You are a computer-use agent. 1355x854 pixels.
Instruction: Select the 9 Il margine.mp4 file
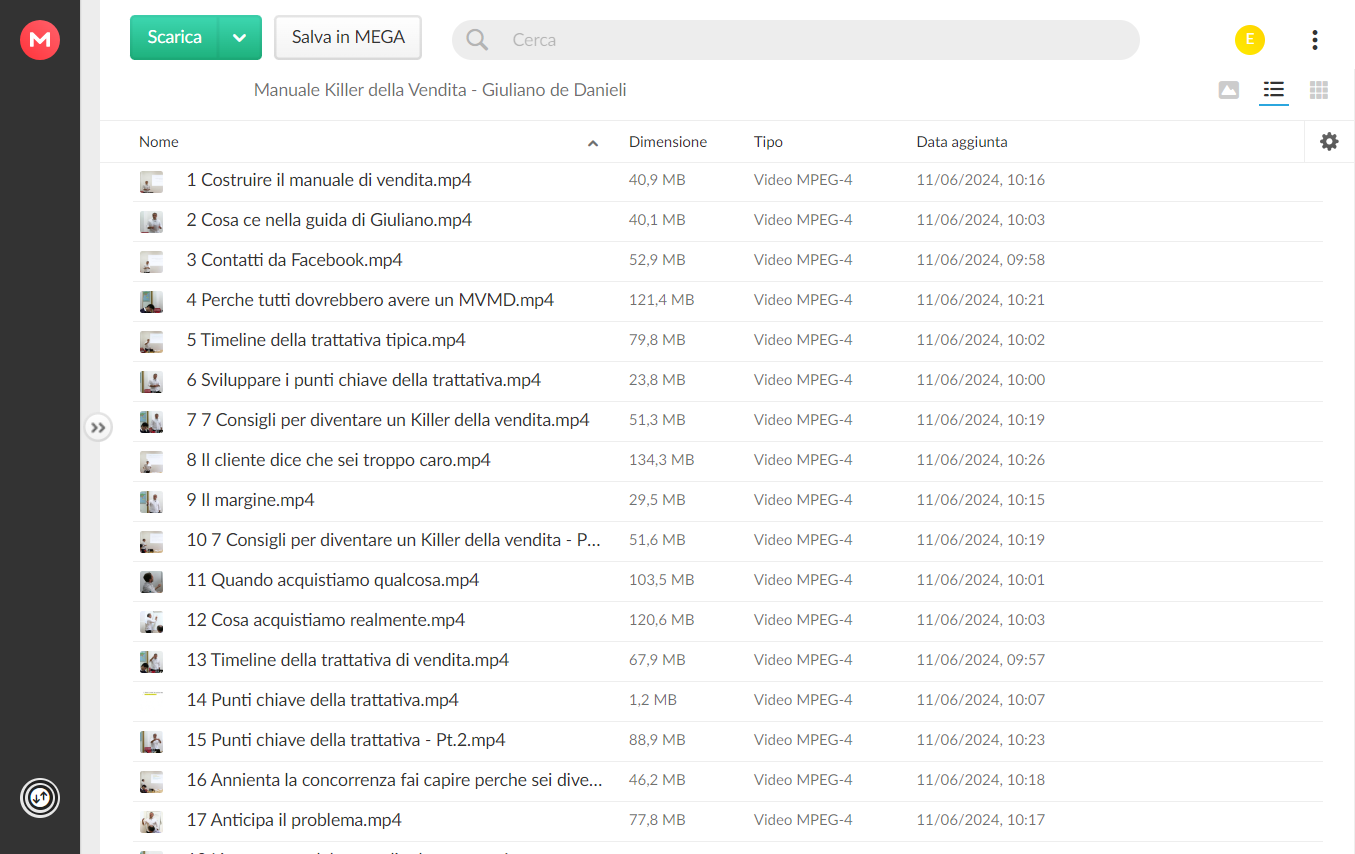coord(728,500)
